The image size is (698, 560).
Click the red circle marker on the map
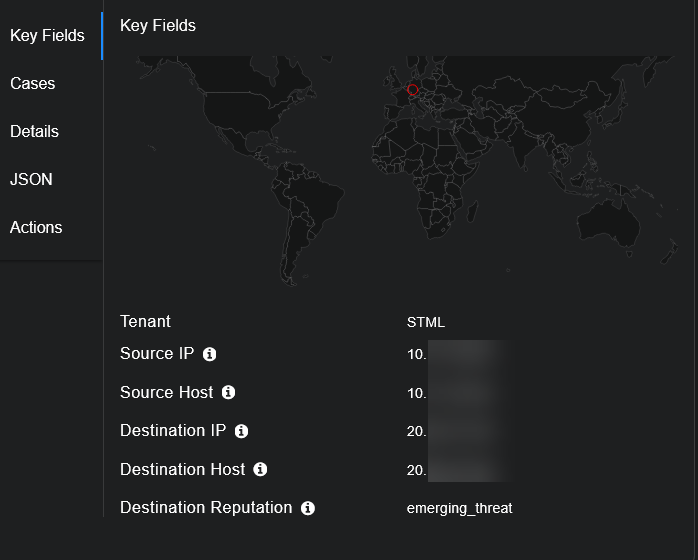point(412,89)
